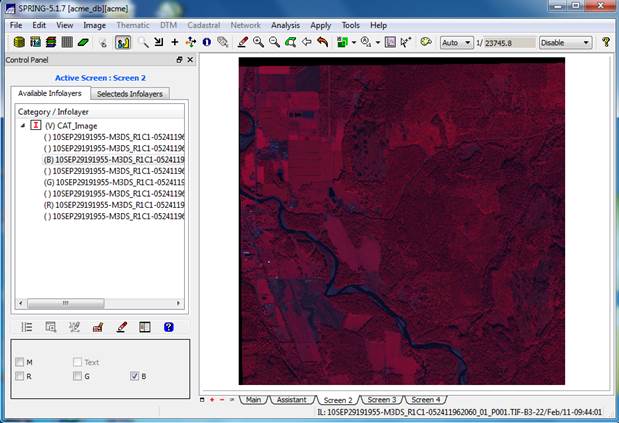Open yellow question mark help icon
Screen dimensions: 619x423
coord(606,42)
